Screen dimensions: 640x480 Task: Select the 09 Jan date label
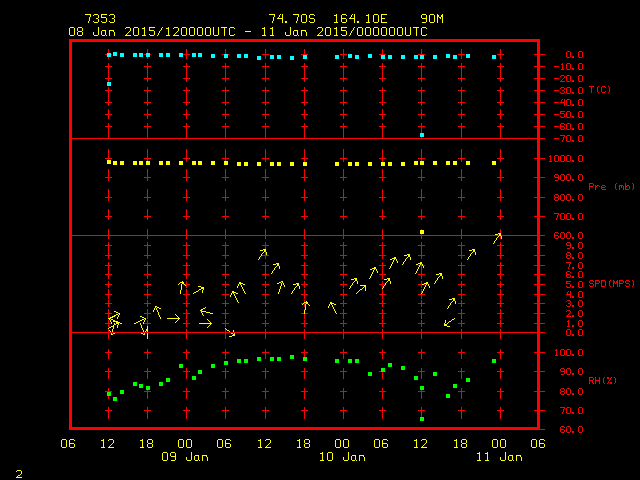[185, 457]
